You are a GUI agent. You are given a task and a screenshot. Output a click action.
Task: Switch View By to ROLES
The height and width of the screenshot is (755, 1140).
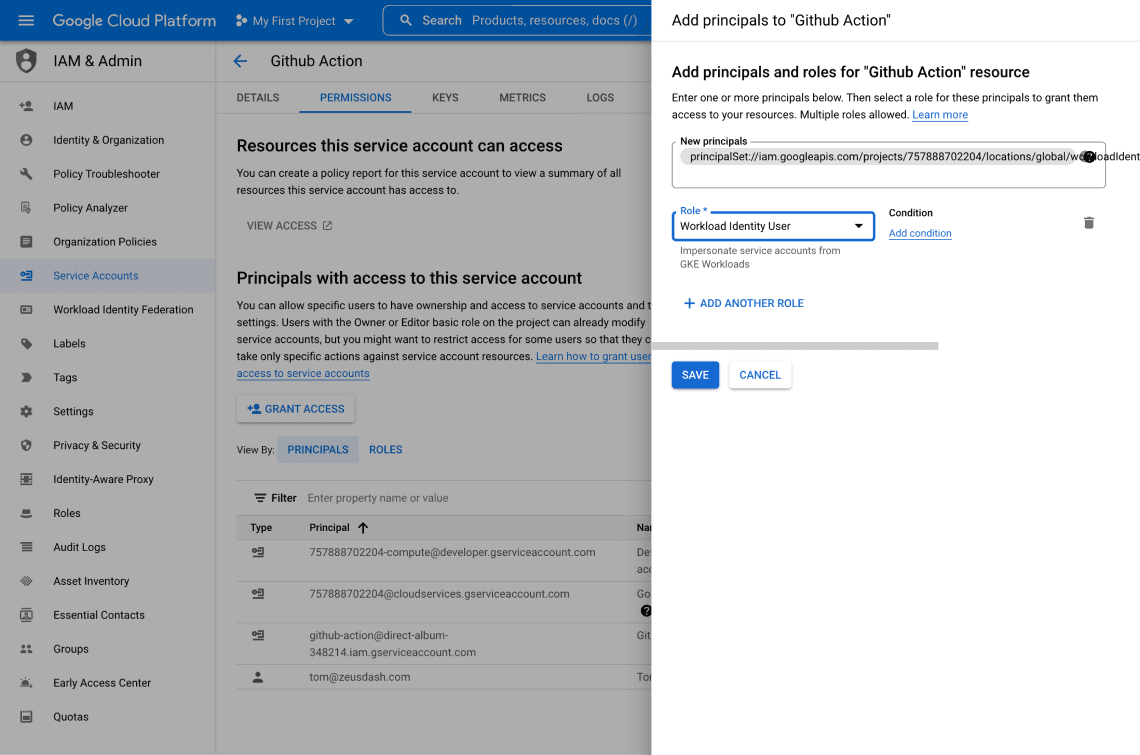[x=386, y=449]
